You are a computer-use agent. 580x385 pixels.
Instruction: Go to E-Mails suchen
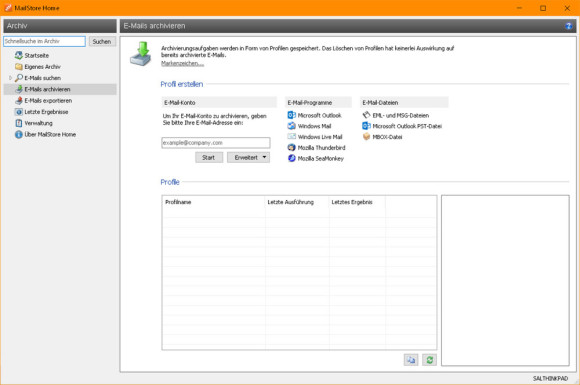(x=43, y=78)
